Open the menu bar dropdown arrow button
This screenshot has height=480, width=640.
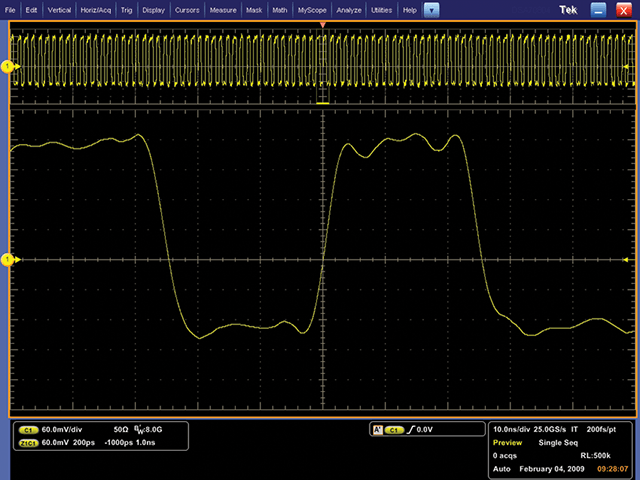(431, 10)
